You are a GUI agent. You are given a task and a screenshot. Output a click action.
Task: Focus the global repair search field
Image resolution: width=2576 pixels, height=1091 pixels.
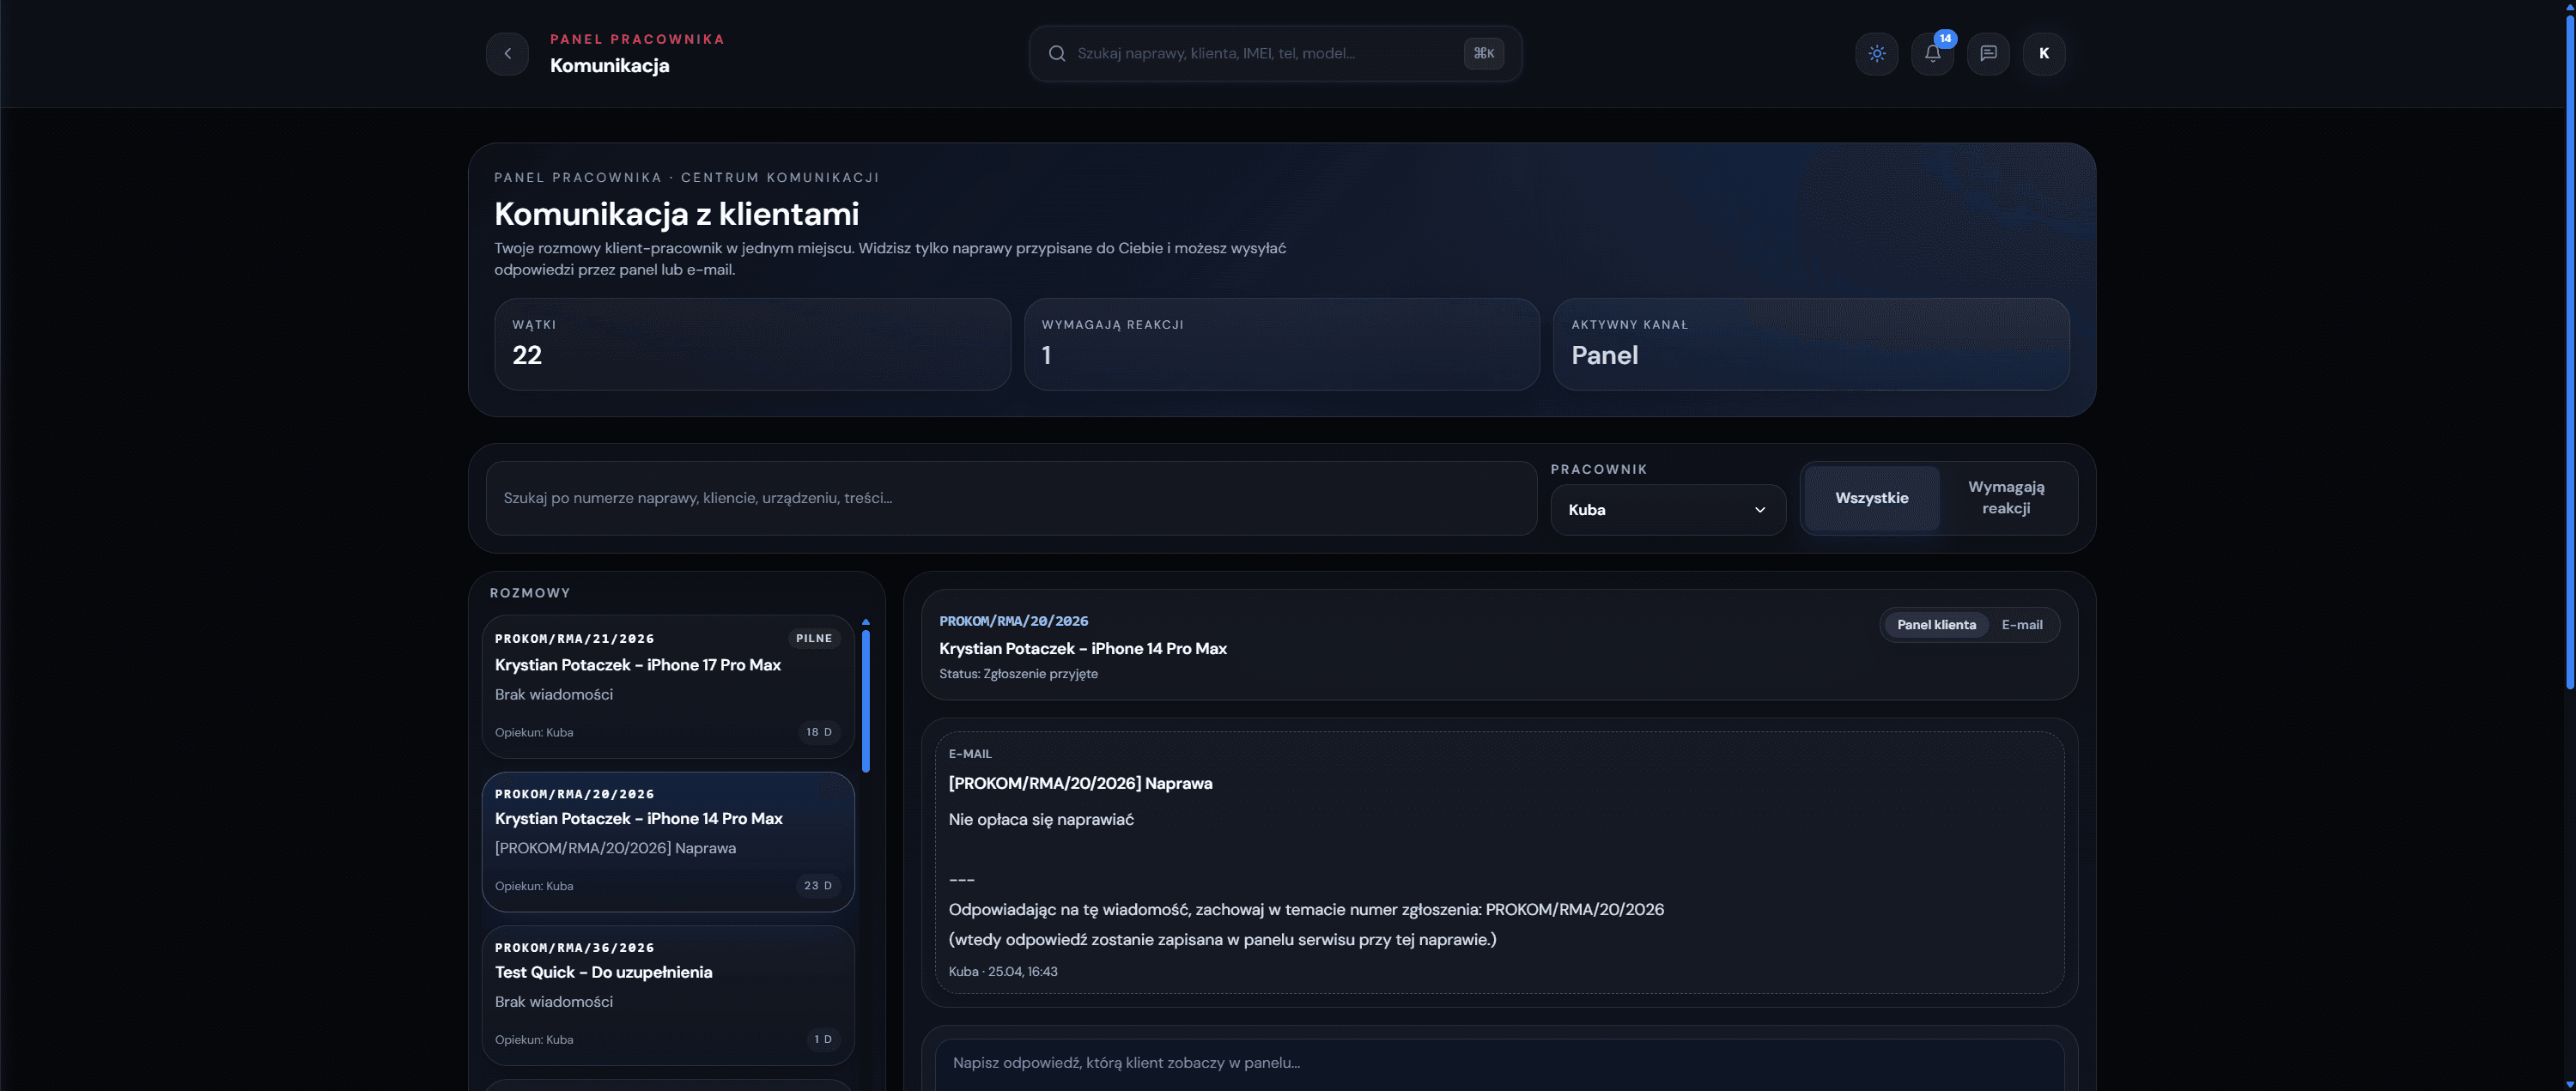click(x=1275, y=54)
